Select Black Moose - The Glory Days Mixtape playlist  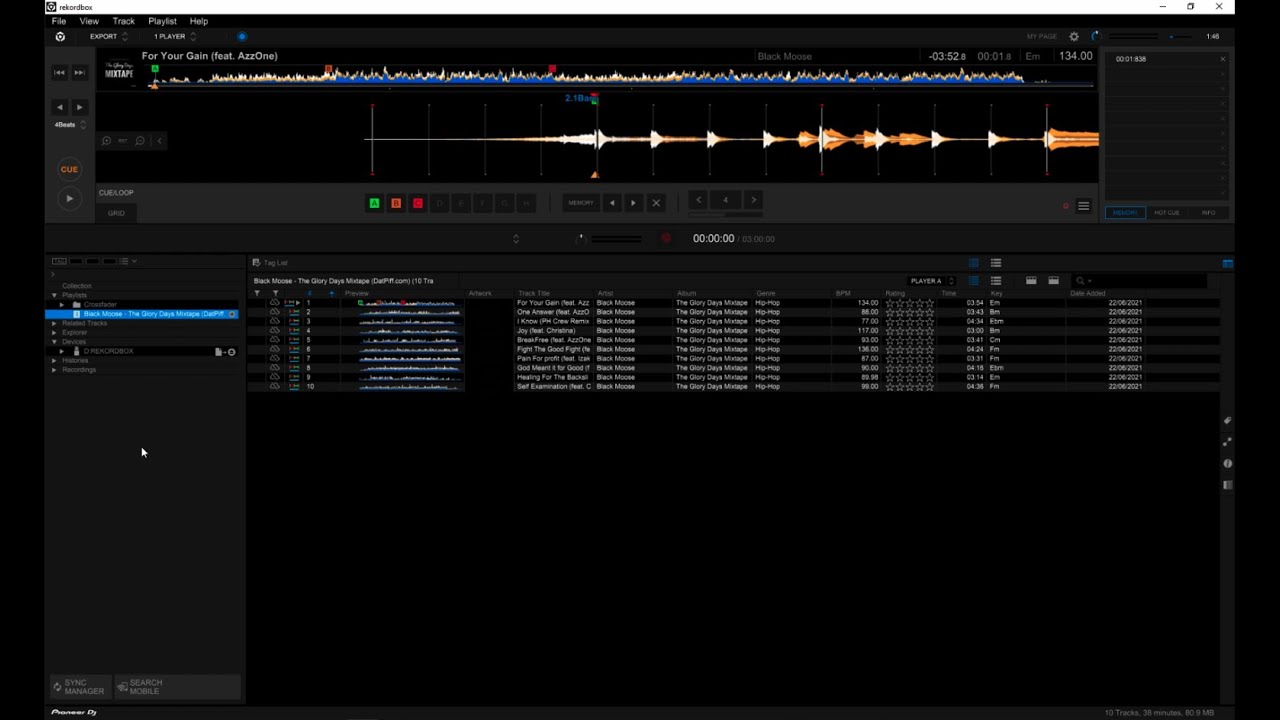click(141, 314)
